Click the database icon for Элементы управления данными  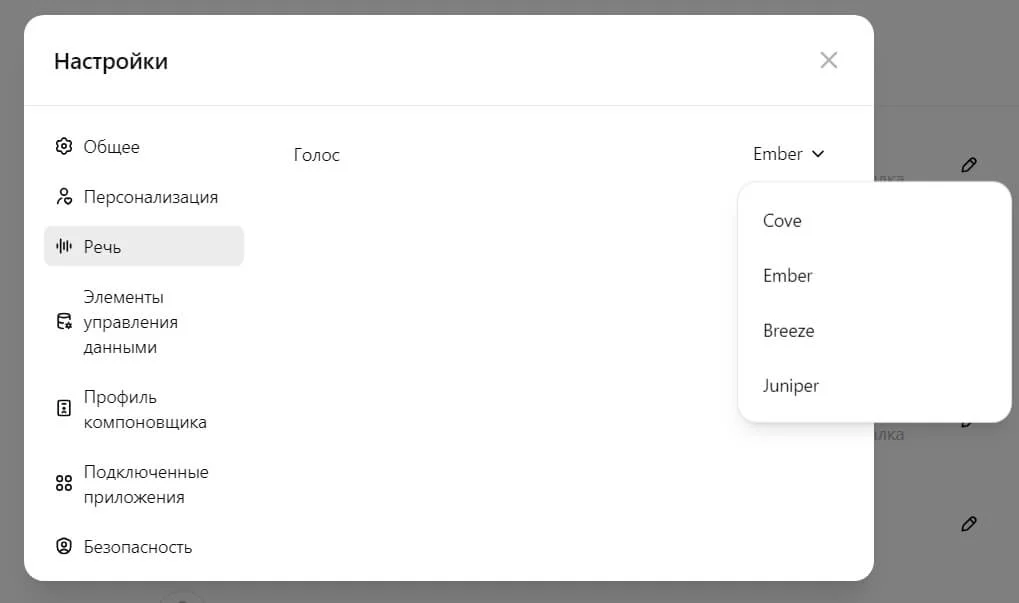point(64,322)
